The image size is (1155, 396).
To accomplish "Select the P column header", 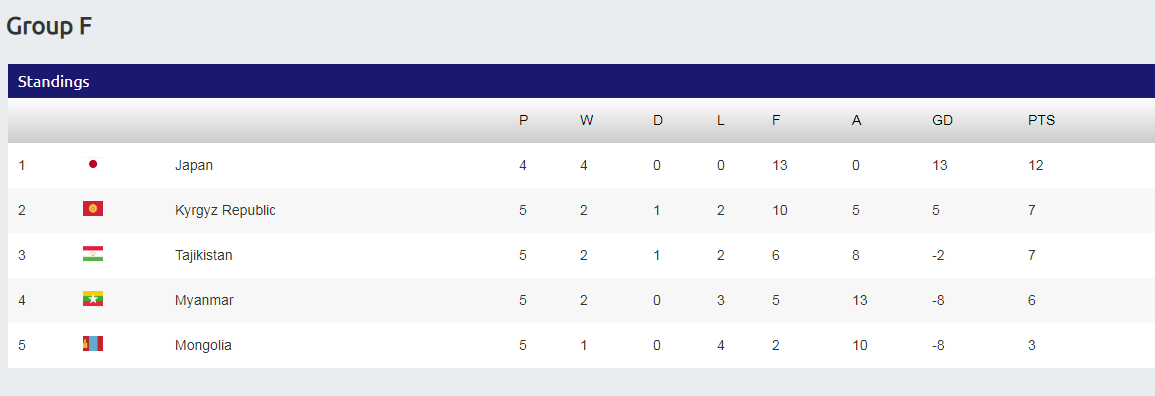I will (524, 121).
